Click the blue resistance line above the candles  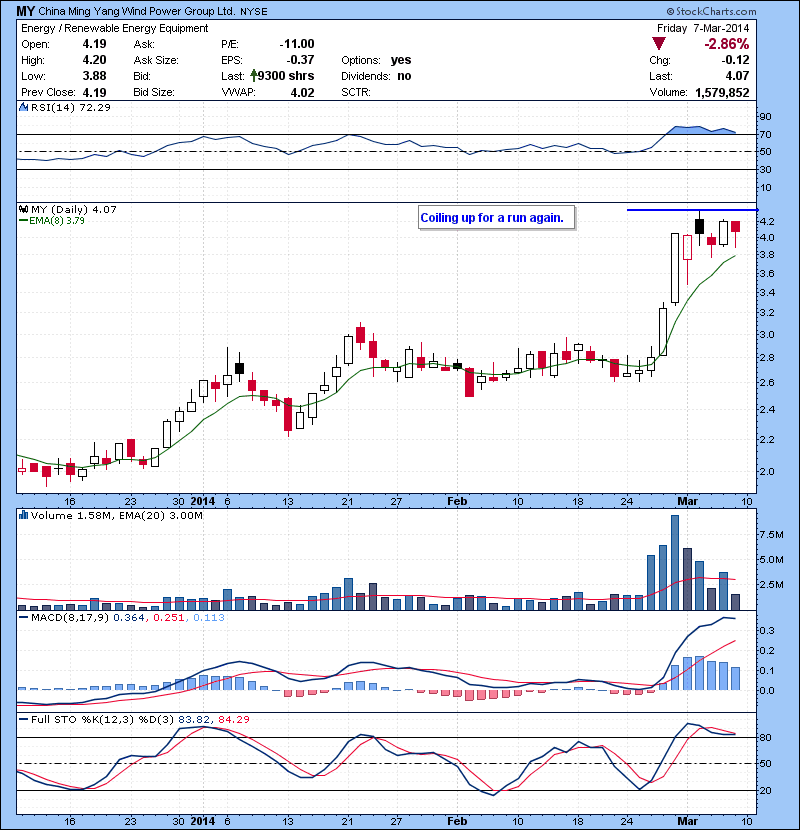tap(693, 210)
